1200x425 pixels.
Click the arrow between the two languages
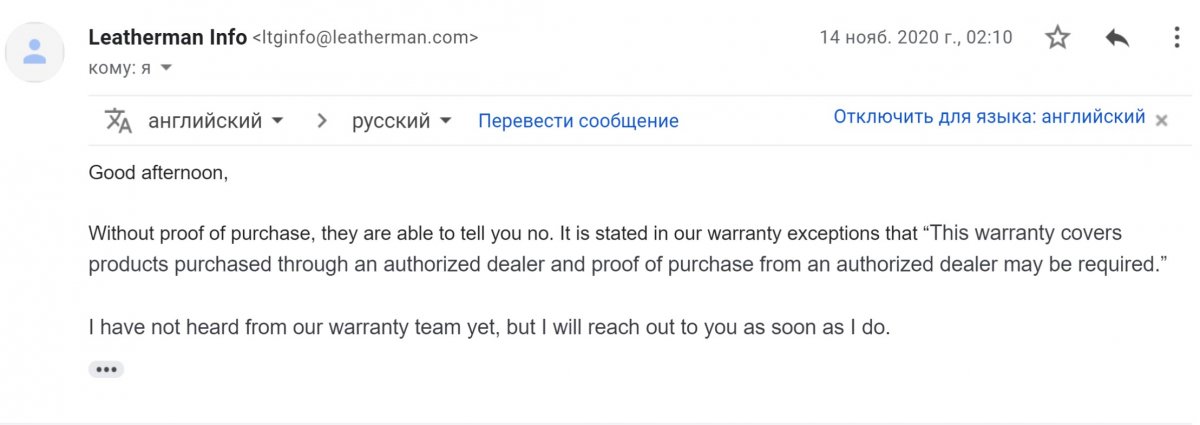322,121
